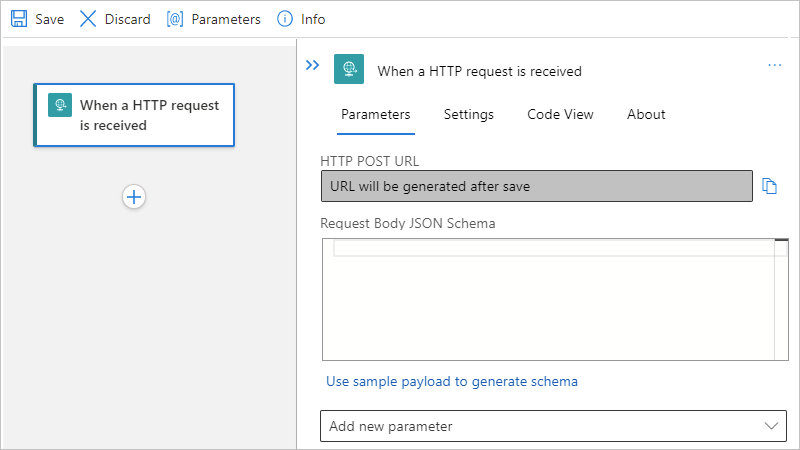Collapse the details panel with double chevron
The image size is (800, 450).
coord(313,66)
